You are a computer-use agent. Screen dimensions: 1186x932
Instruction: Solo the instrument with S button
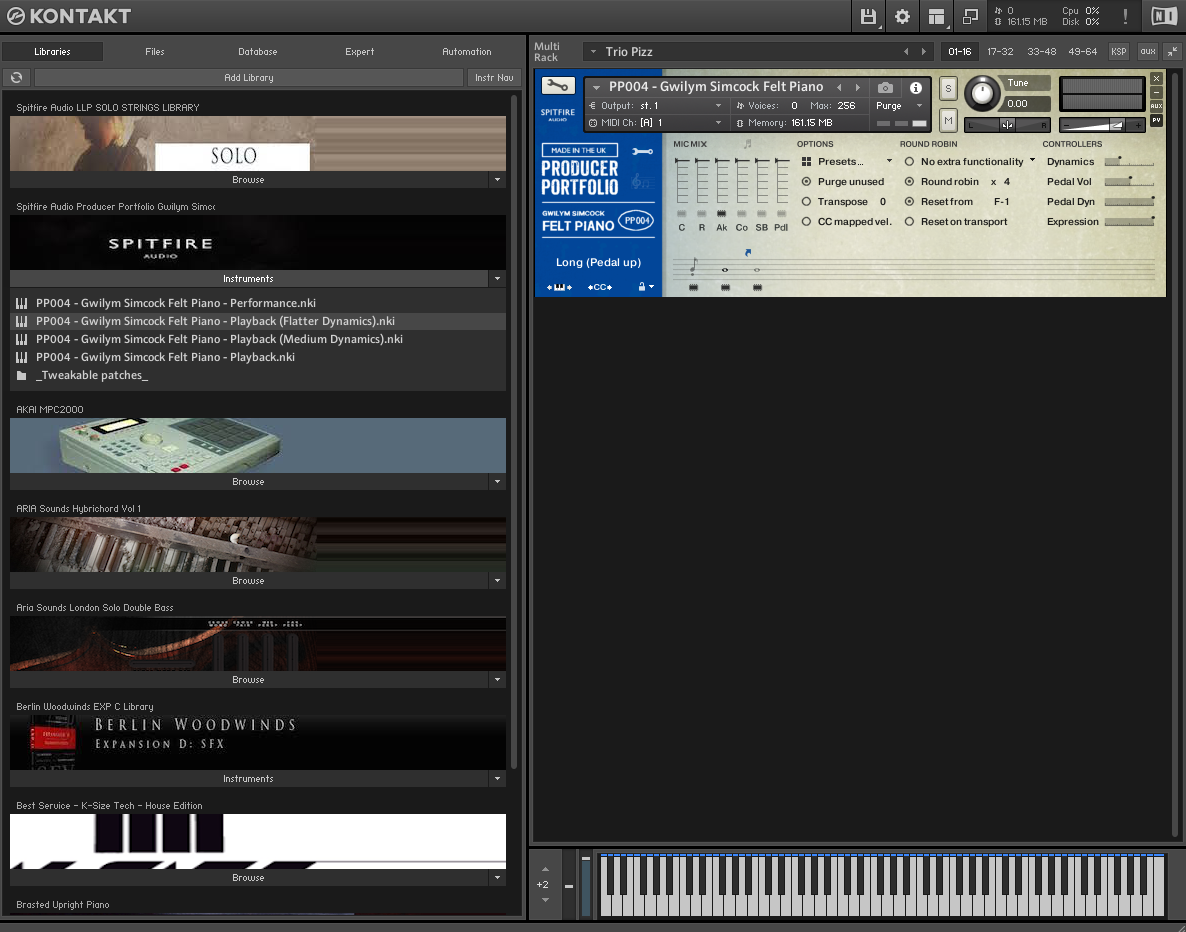coord(948,89)
